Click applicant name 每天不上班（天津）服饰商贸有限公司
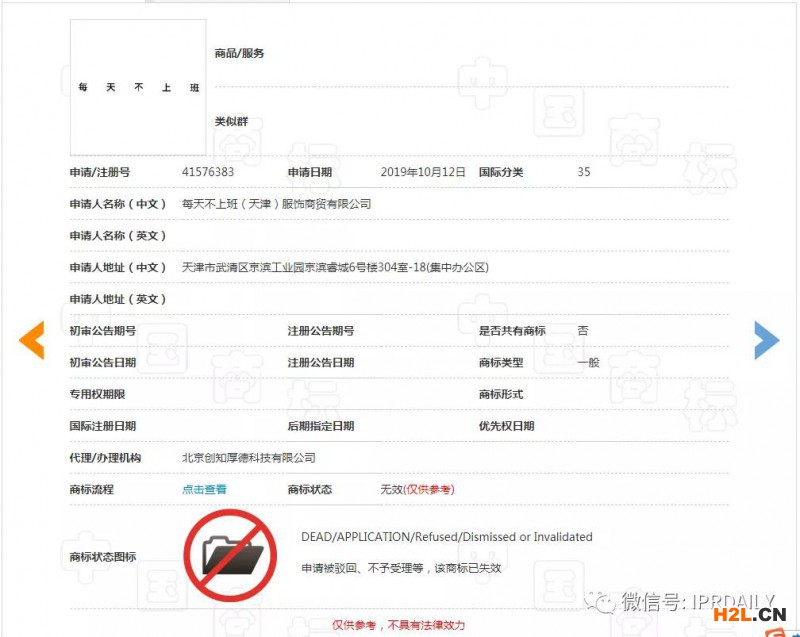Image resolution: width=800 pixels, height=637 pixels. click(x=276, y=204)
